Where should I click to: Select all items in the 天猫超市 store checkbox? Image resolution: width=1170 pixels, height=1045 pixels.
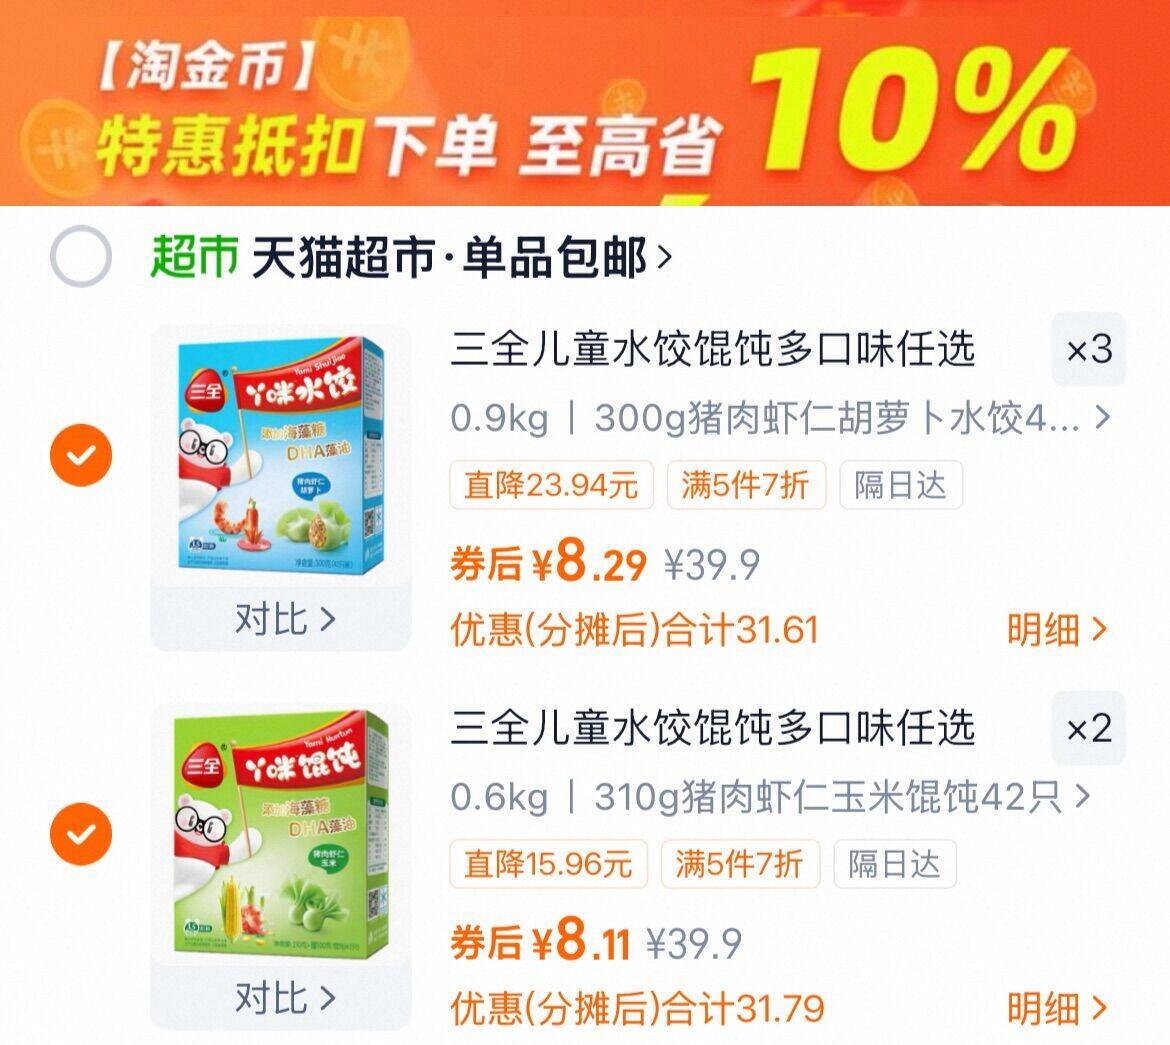pyautogui.click(x=81, y=256)
